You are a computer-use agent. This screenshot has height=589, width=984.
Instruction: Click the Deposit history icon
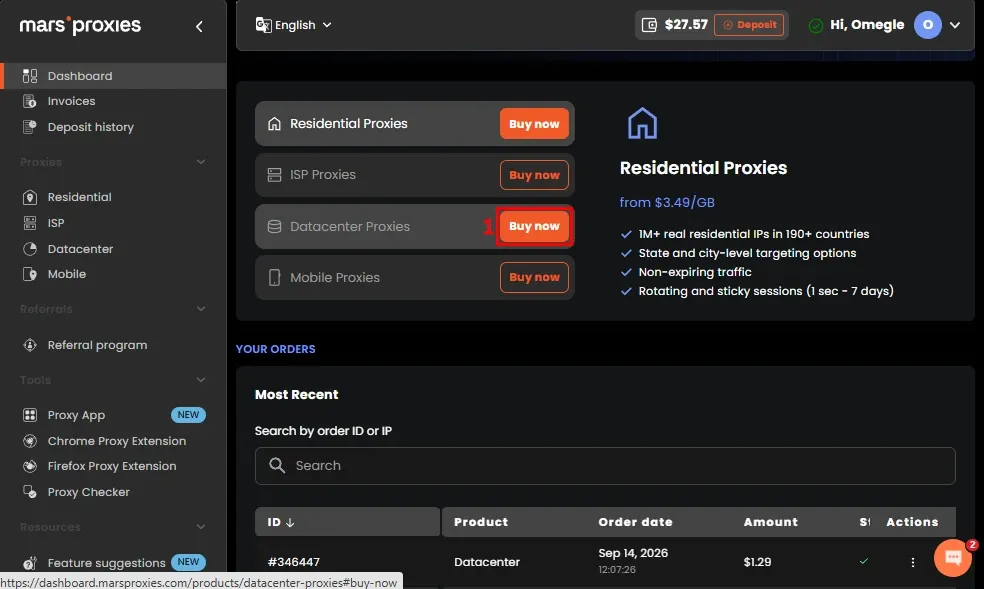[29, 127]
